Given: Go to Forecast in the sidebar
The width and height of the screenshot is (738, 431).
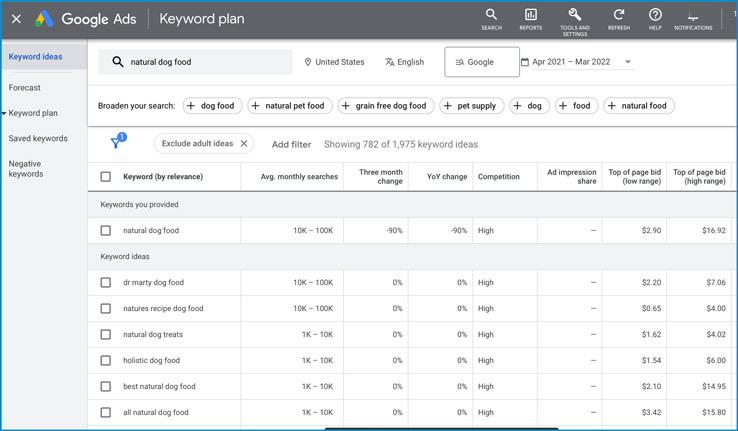Looking at the screenshot, I should (x=25, y=88).
